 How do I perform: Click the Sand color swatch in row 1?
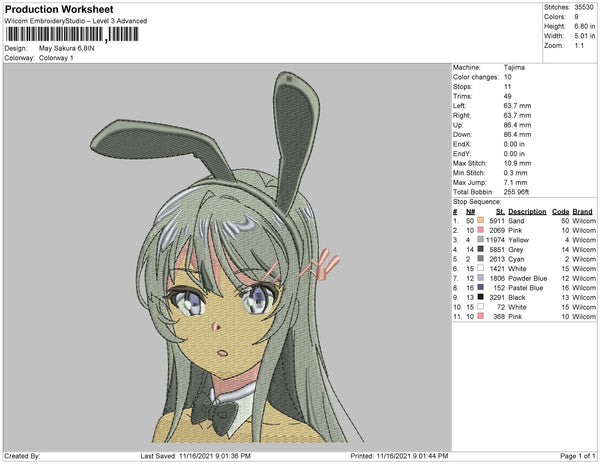(x=481, y=220)
